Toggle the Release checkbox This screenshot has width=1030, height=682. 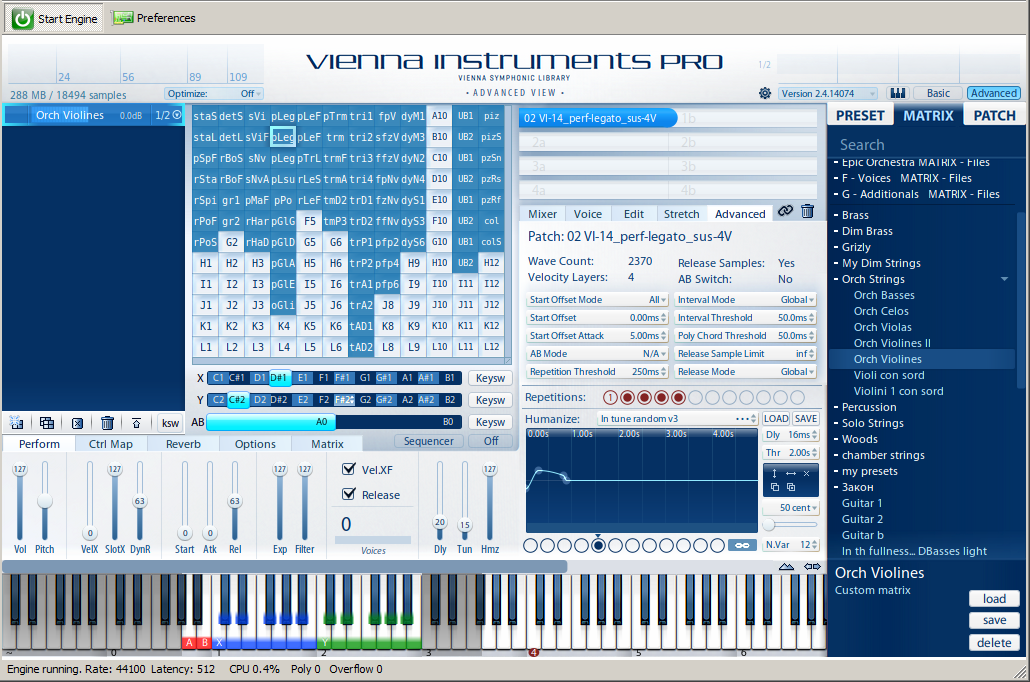click(x=349, y=494)
